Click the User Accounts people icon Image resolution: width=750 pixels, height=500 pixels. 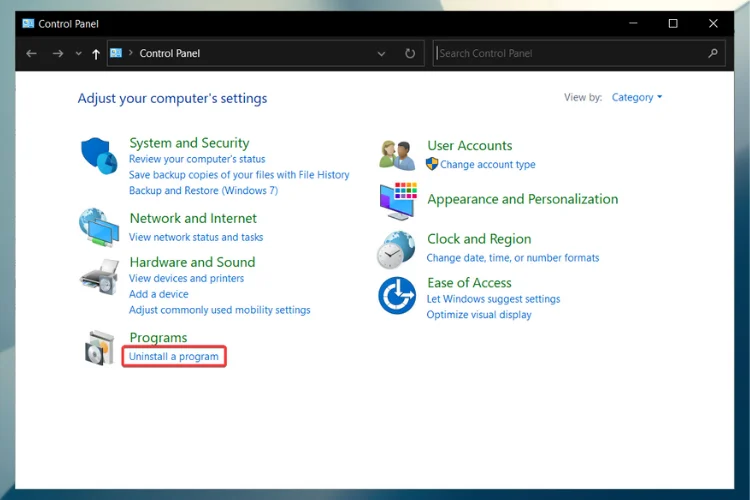point(397,155)
